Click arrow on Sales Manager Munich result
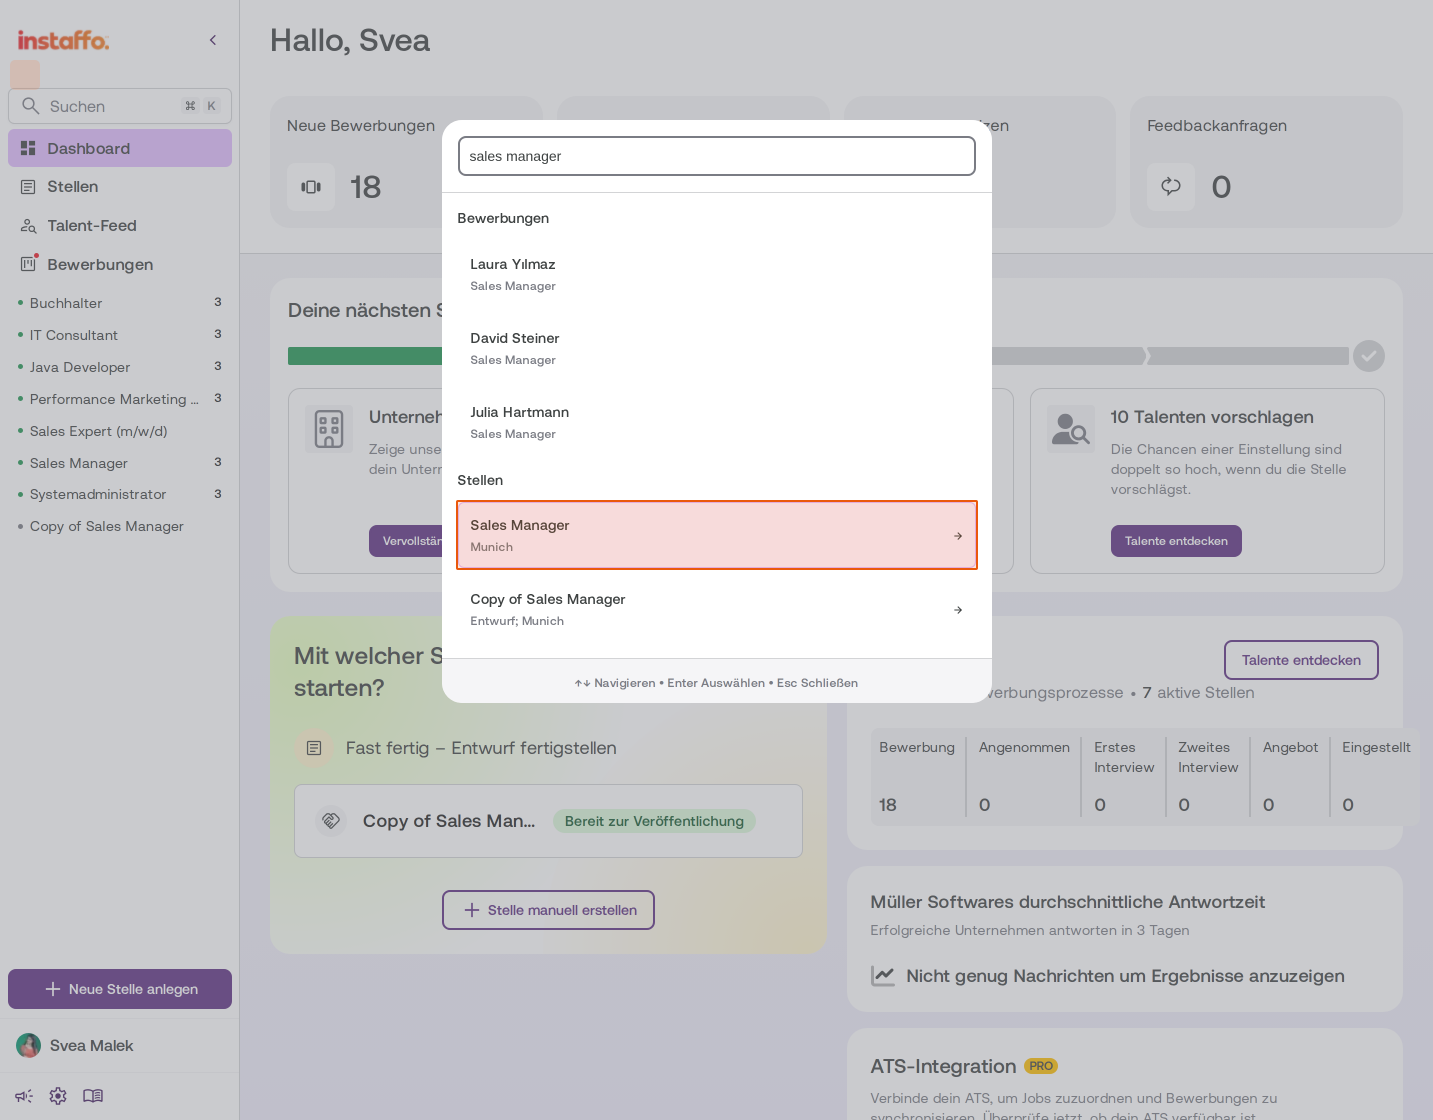 pyautogui.click(x=958, y=536)
